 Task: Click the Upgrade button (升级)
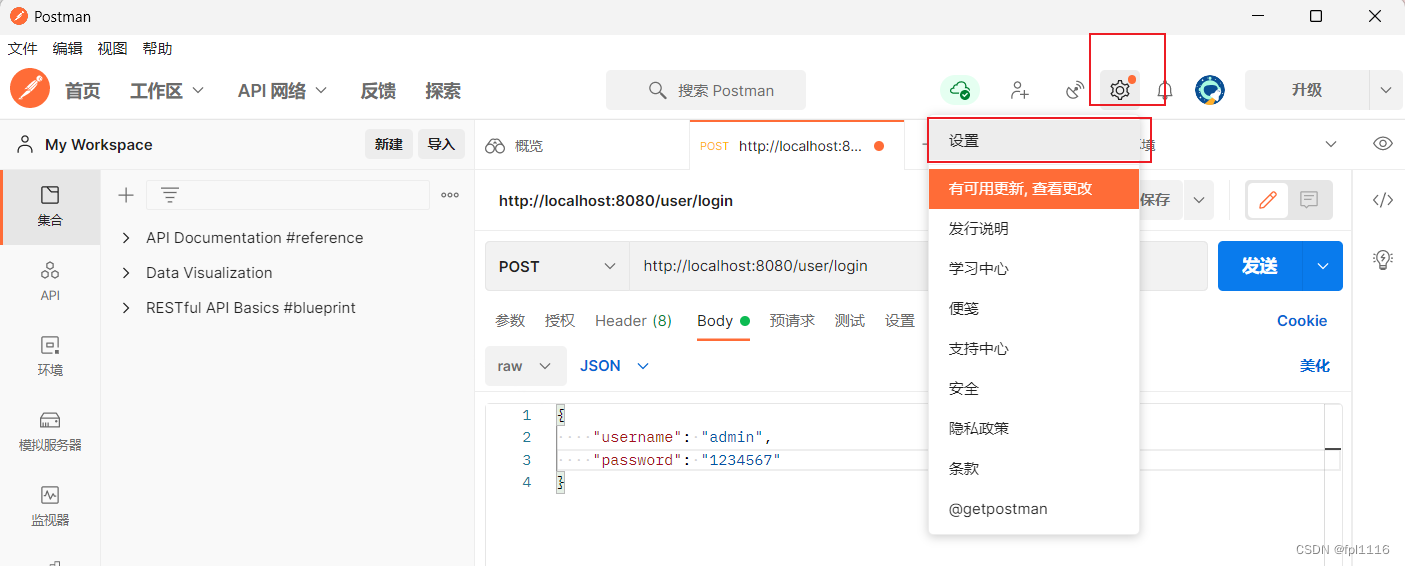[x=1307, y=90]
